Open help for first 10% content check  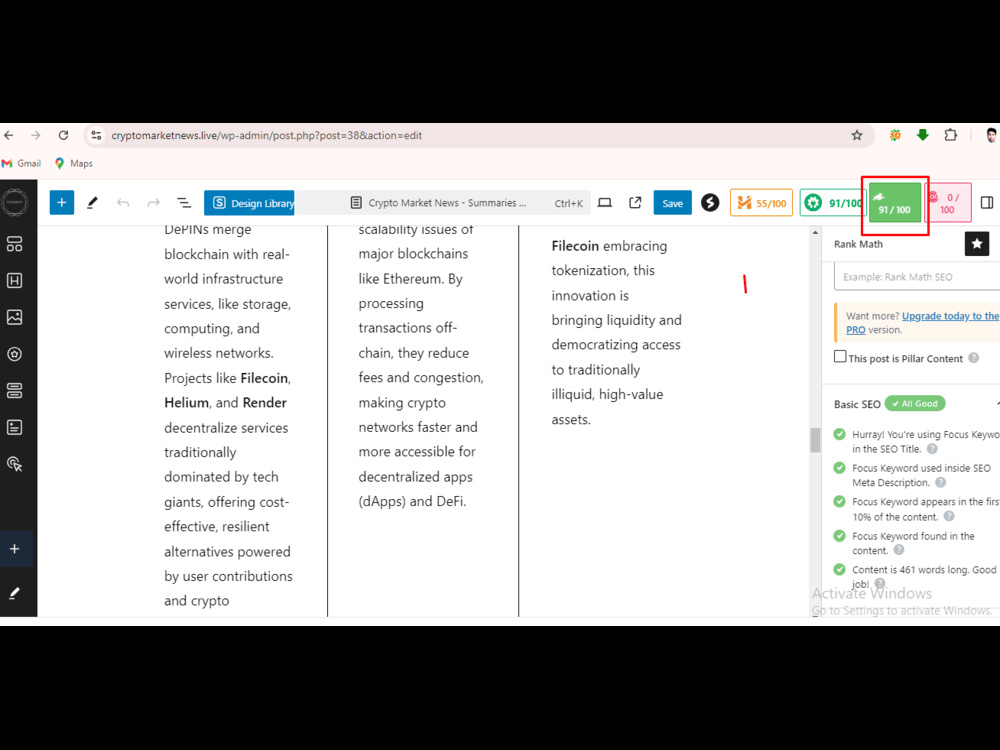[949, 517]
